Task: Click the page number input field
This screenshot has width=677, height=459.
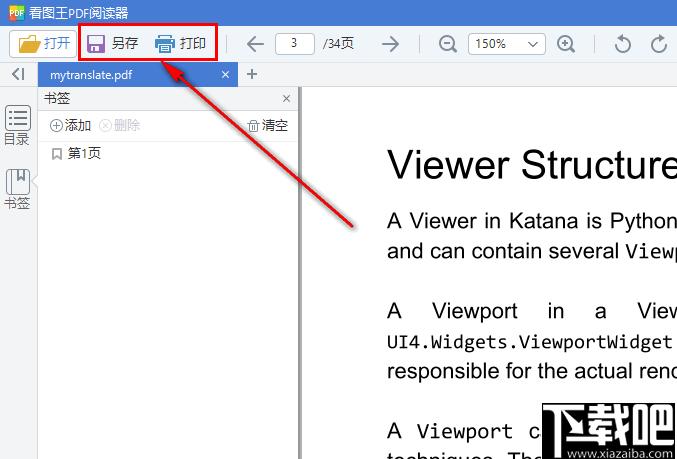Action: pyautogui.click(x=295, y=44)
